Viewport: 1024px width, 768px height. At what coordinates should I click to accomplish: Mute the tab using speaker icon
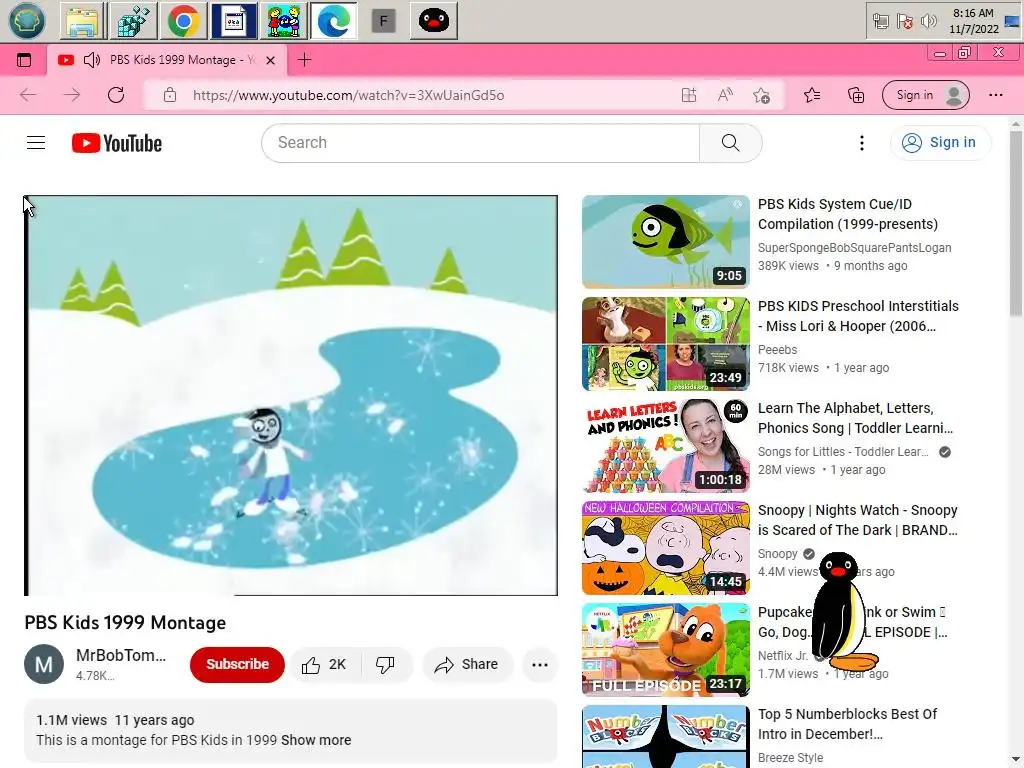coord(92,60)
